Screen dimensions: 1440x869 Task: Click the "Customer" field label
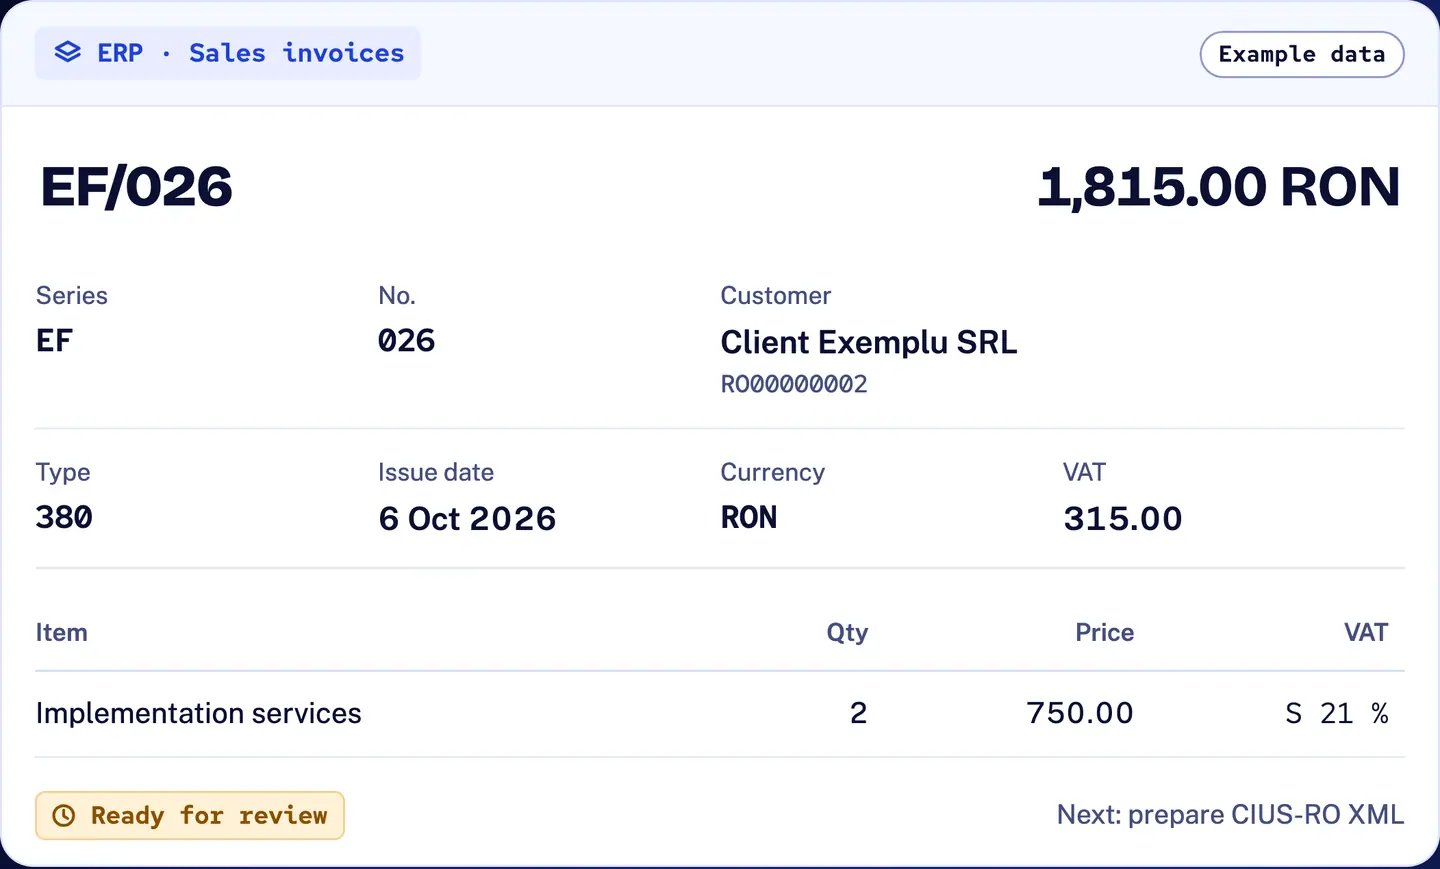776,296
